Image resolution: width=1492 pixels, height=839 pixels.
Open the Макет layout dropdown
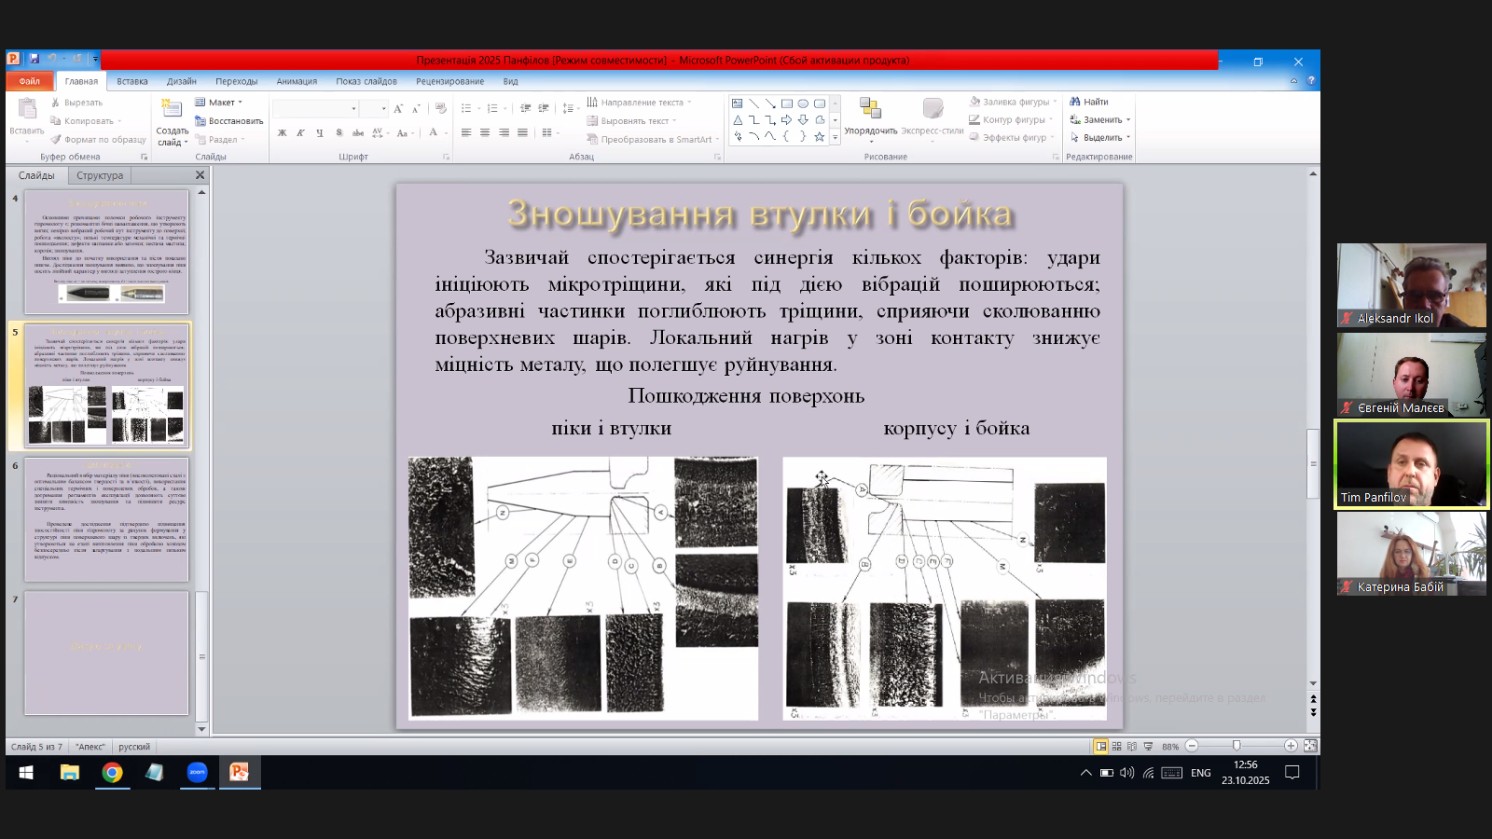(x=220, y=103)
